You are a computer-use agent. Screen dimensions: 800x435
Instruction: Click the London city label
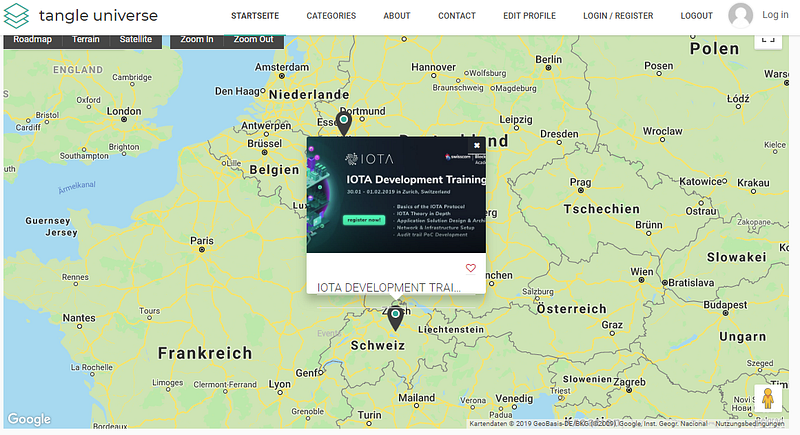click(124, 111)
